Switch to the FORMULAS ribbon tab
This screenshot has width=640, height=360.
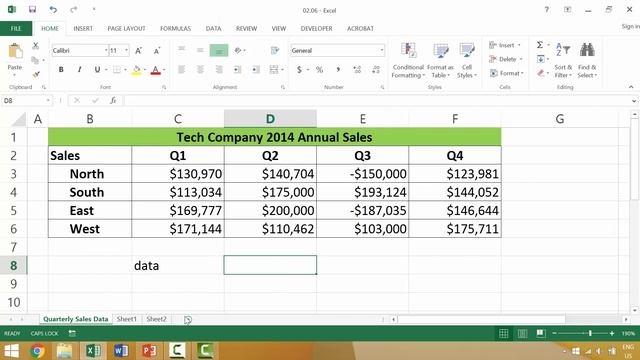tap(175, 29)
